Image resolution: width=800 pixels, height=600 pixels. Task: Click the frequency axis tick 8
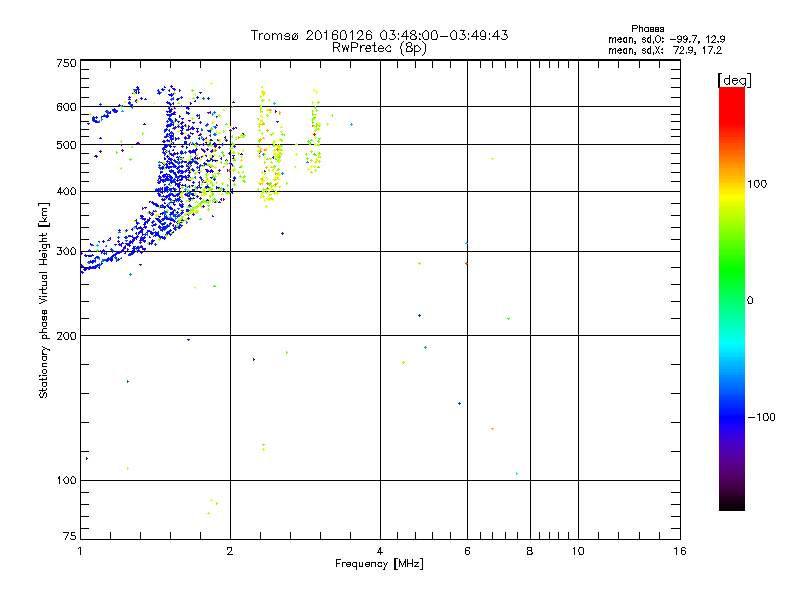tap(530, 551)
